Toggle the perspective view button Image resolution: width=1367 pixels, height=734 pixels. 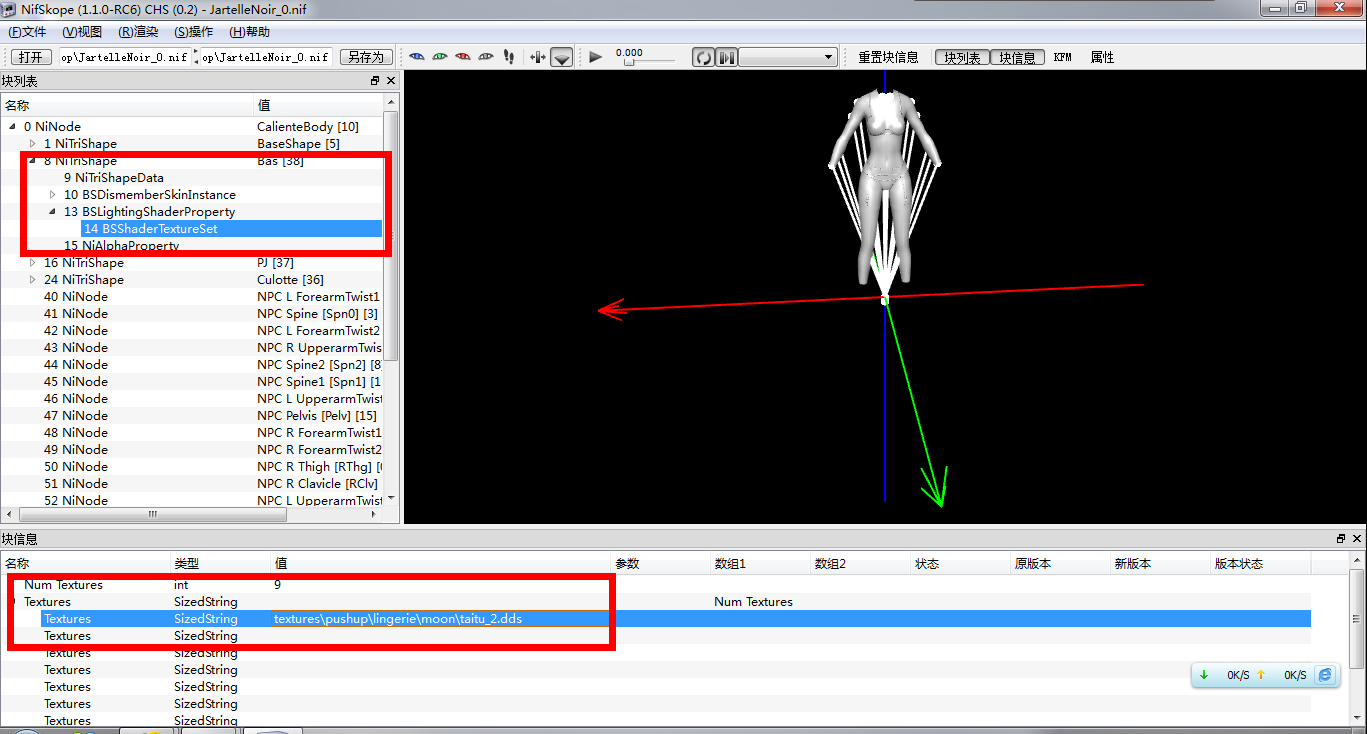coord(562,58)
